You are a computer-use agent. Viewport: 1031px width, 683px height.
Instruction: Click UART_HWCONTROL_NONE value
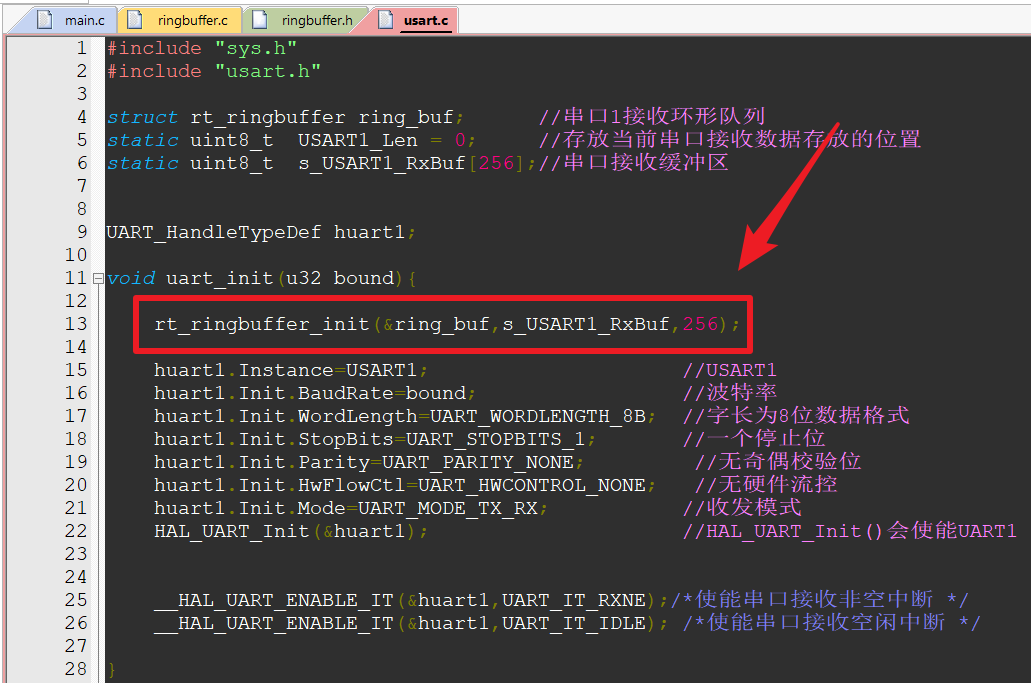531,486
